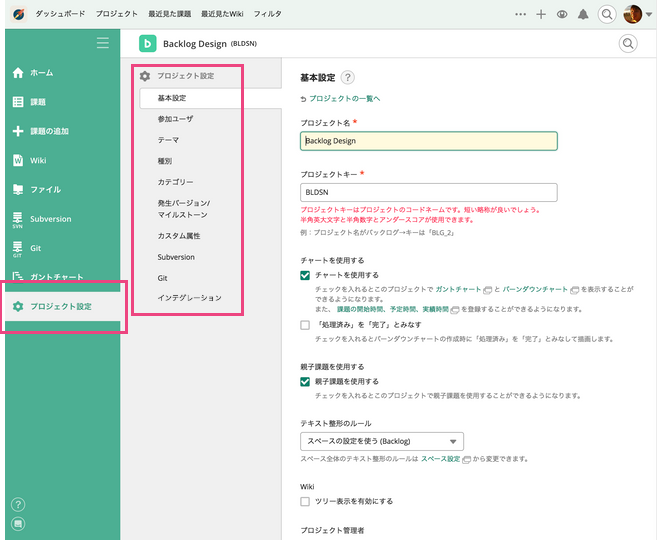This screenshot has width=657, height=540.
Task: Collapse sidebar with hamburger icon
Action: (x=103, y=43)
